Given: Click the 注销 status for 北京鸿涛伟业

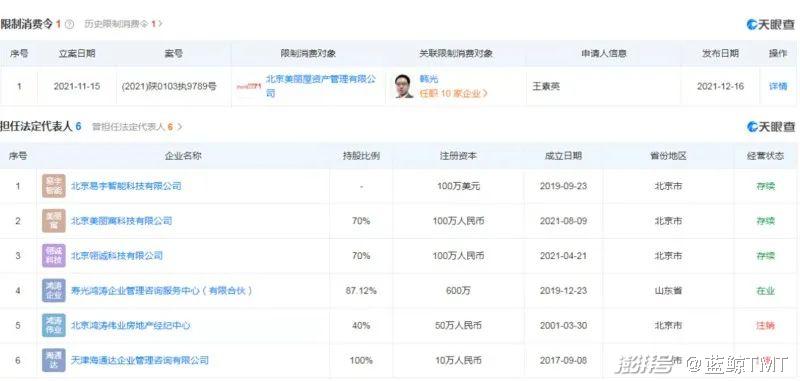Looking at the screenshot, I should click(x=765, y=325).
